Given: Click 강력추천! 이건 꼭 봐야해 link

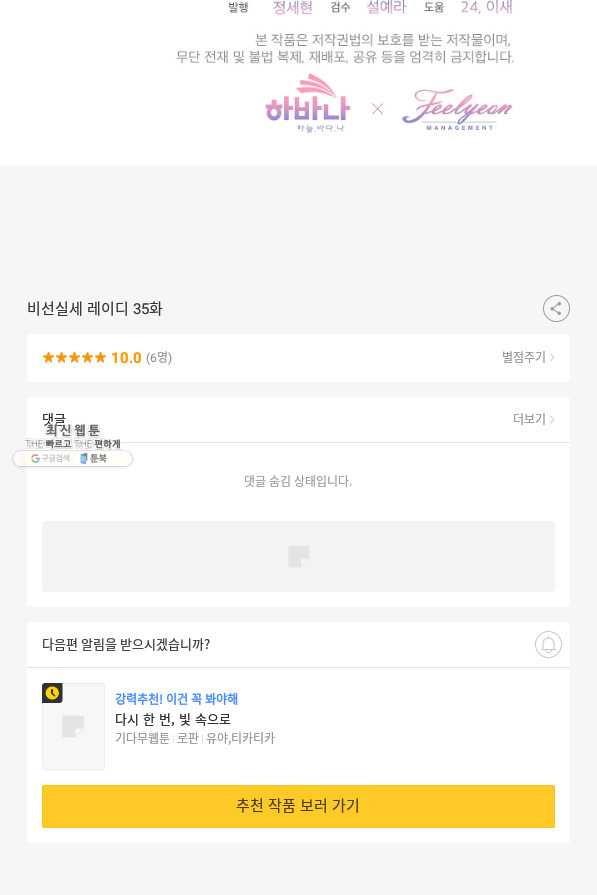Looking at the screenshot, I should click(176, 699).
